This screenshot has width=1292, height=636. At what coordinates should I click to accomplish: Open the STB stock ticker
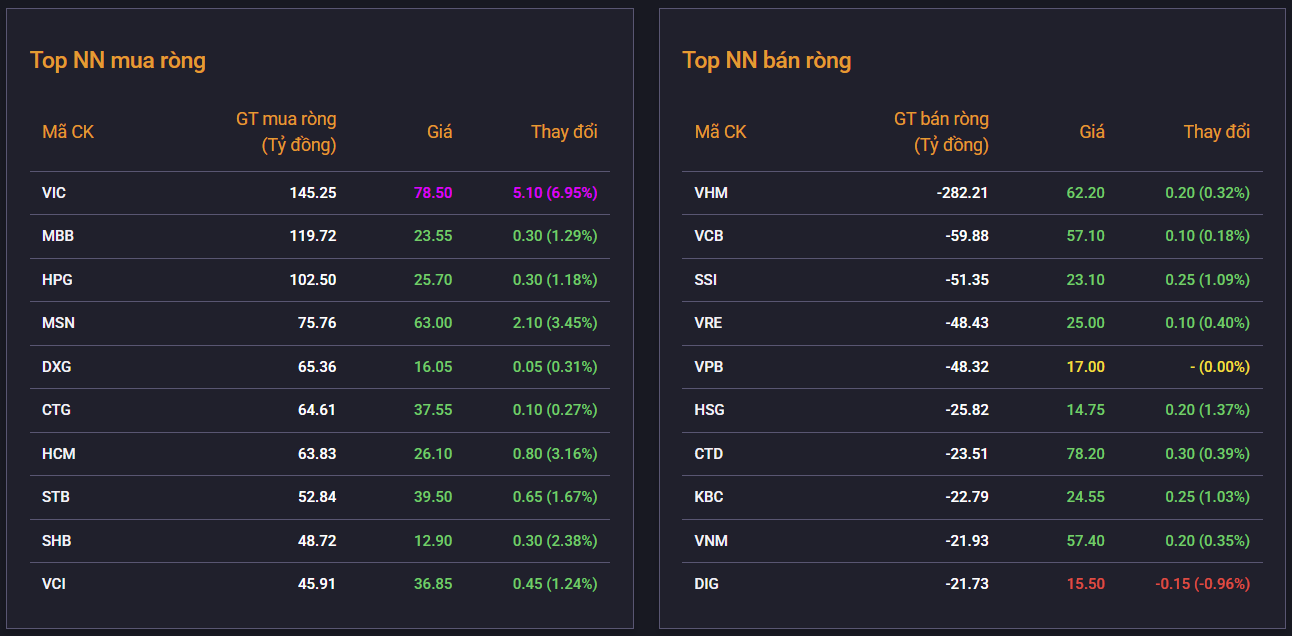point(56,497)
